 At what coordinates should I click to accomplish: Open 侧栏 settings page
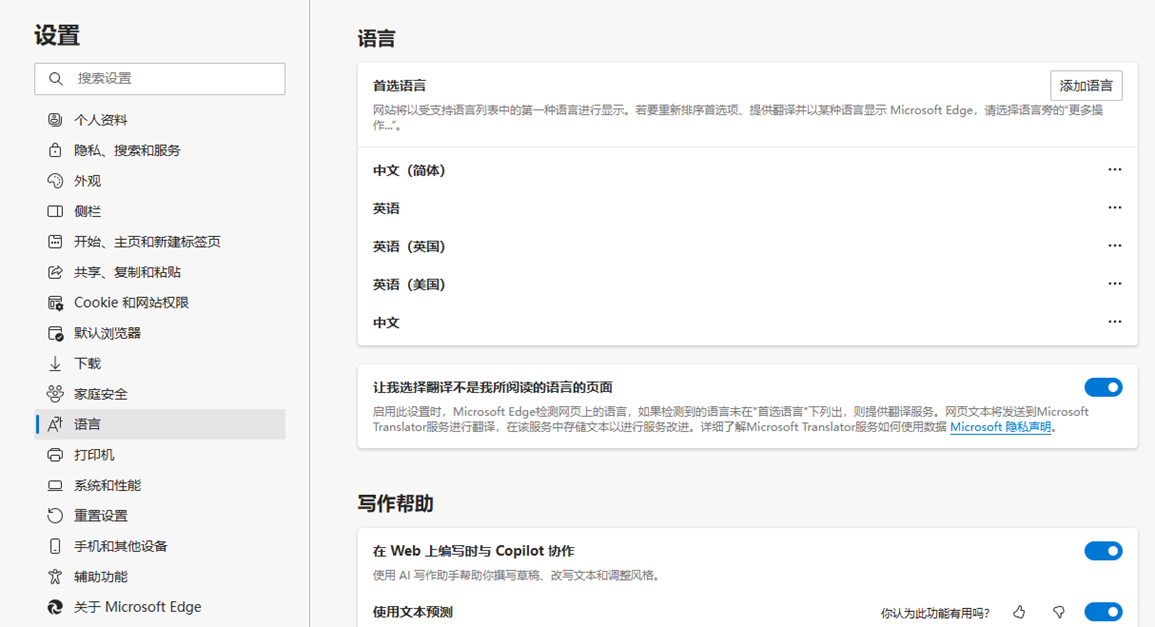pyautogui.click(x=160, y=211)
